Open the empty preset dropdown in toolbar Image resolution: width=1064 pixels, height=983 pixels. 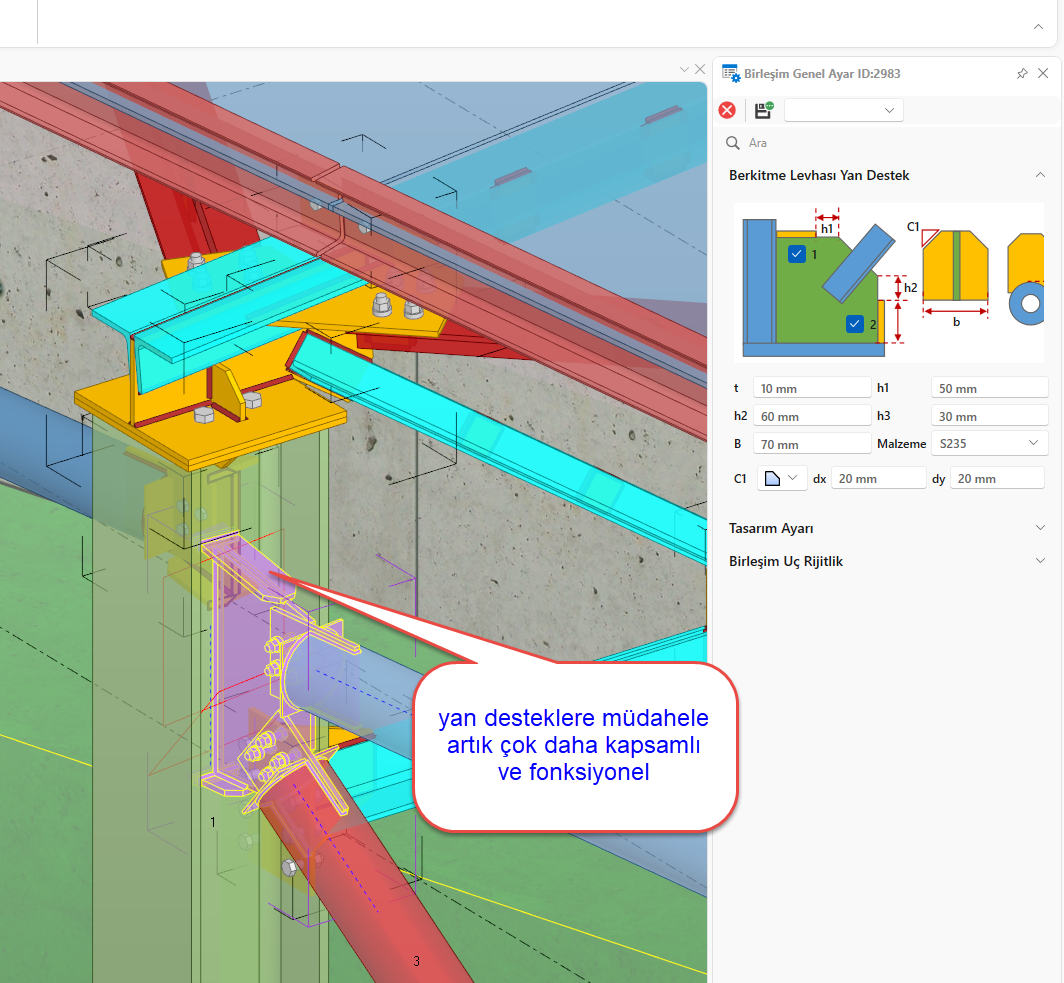point(843,110)
